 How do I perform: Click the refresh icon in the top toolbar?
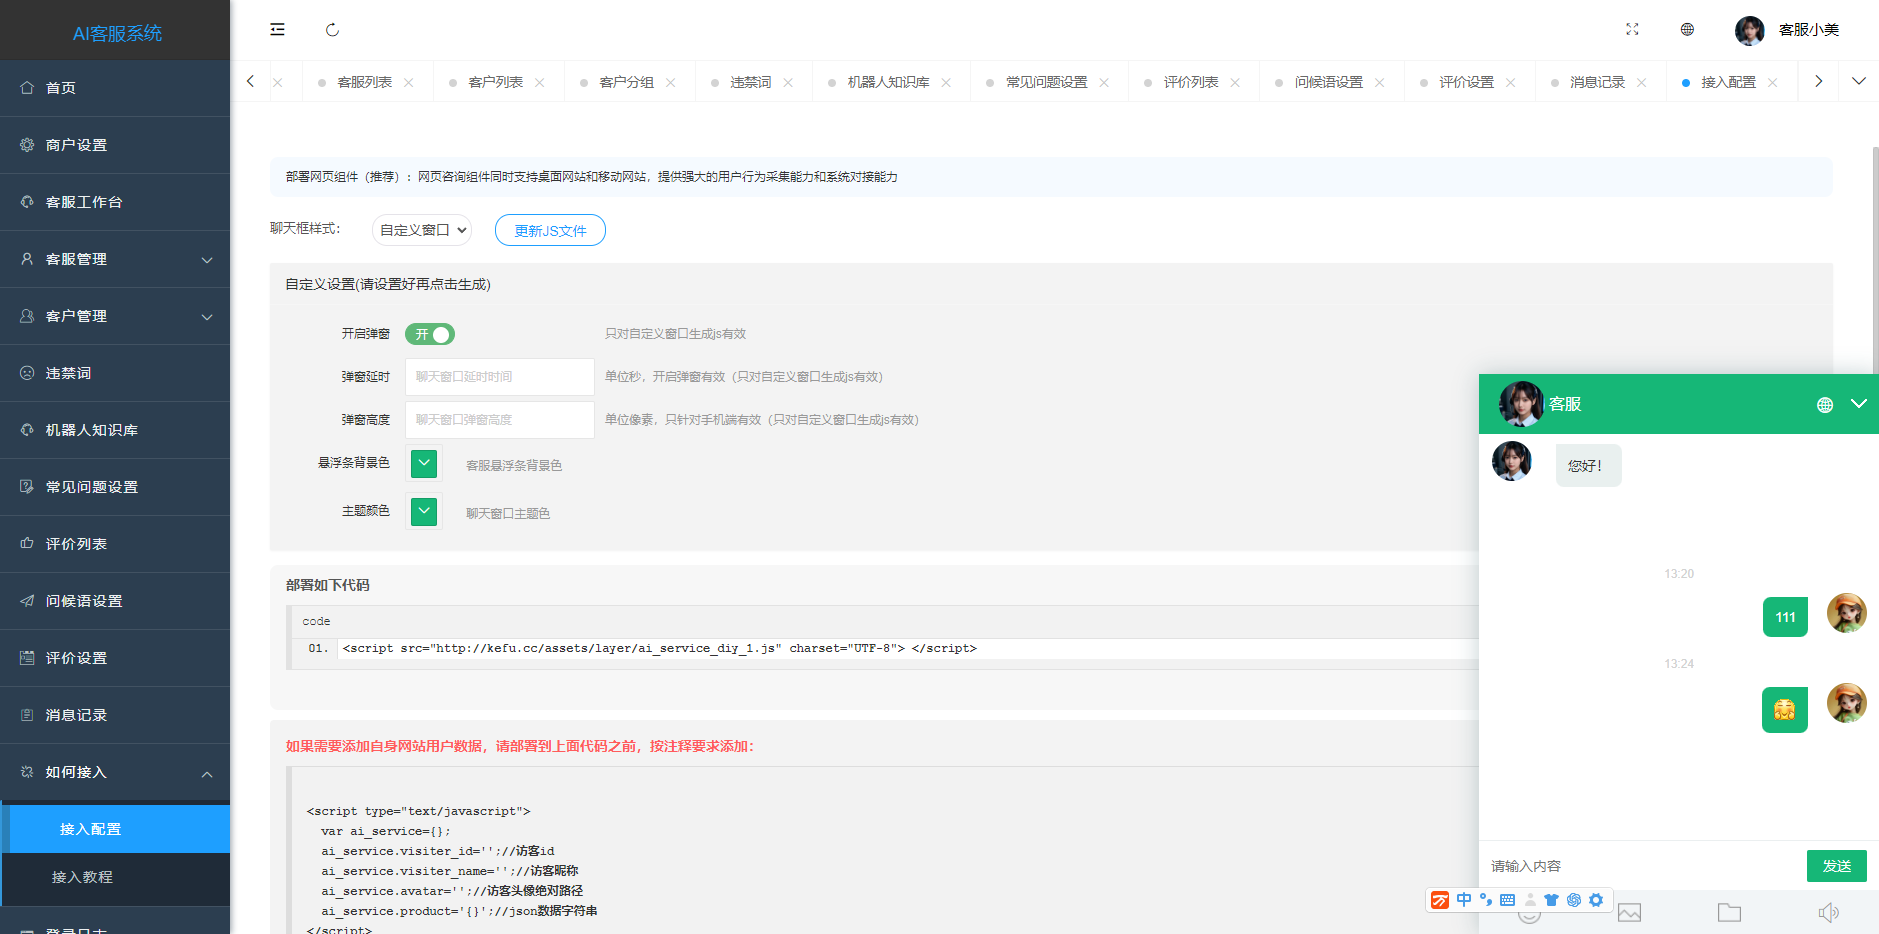click(x=332, y=30)
